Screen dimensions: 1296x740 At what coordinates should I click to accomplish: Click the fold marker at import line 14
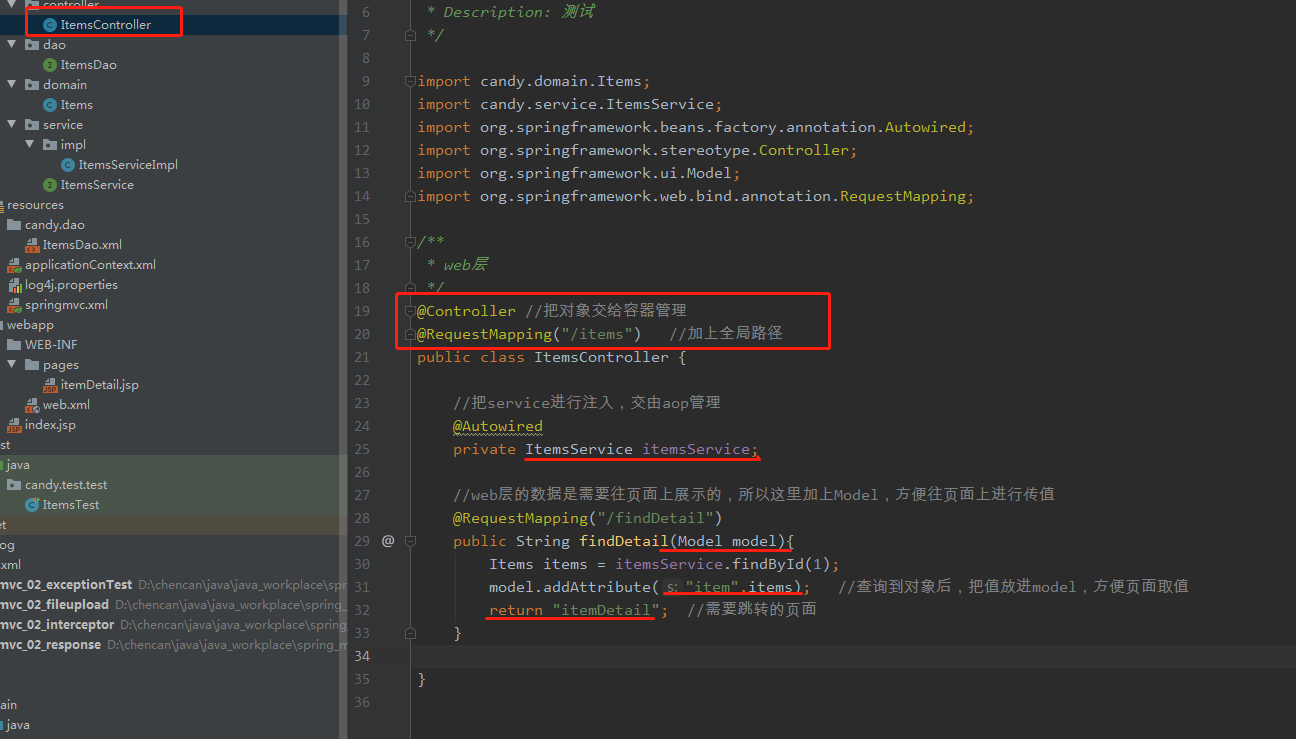pyautogui.click(x=409, y=196)
